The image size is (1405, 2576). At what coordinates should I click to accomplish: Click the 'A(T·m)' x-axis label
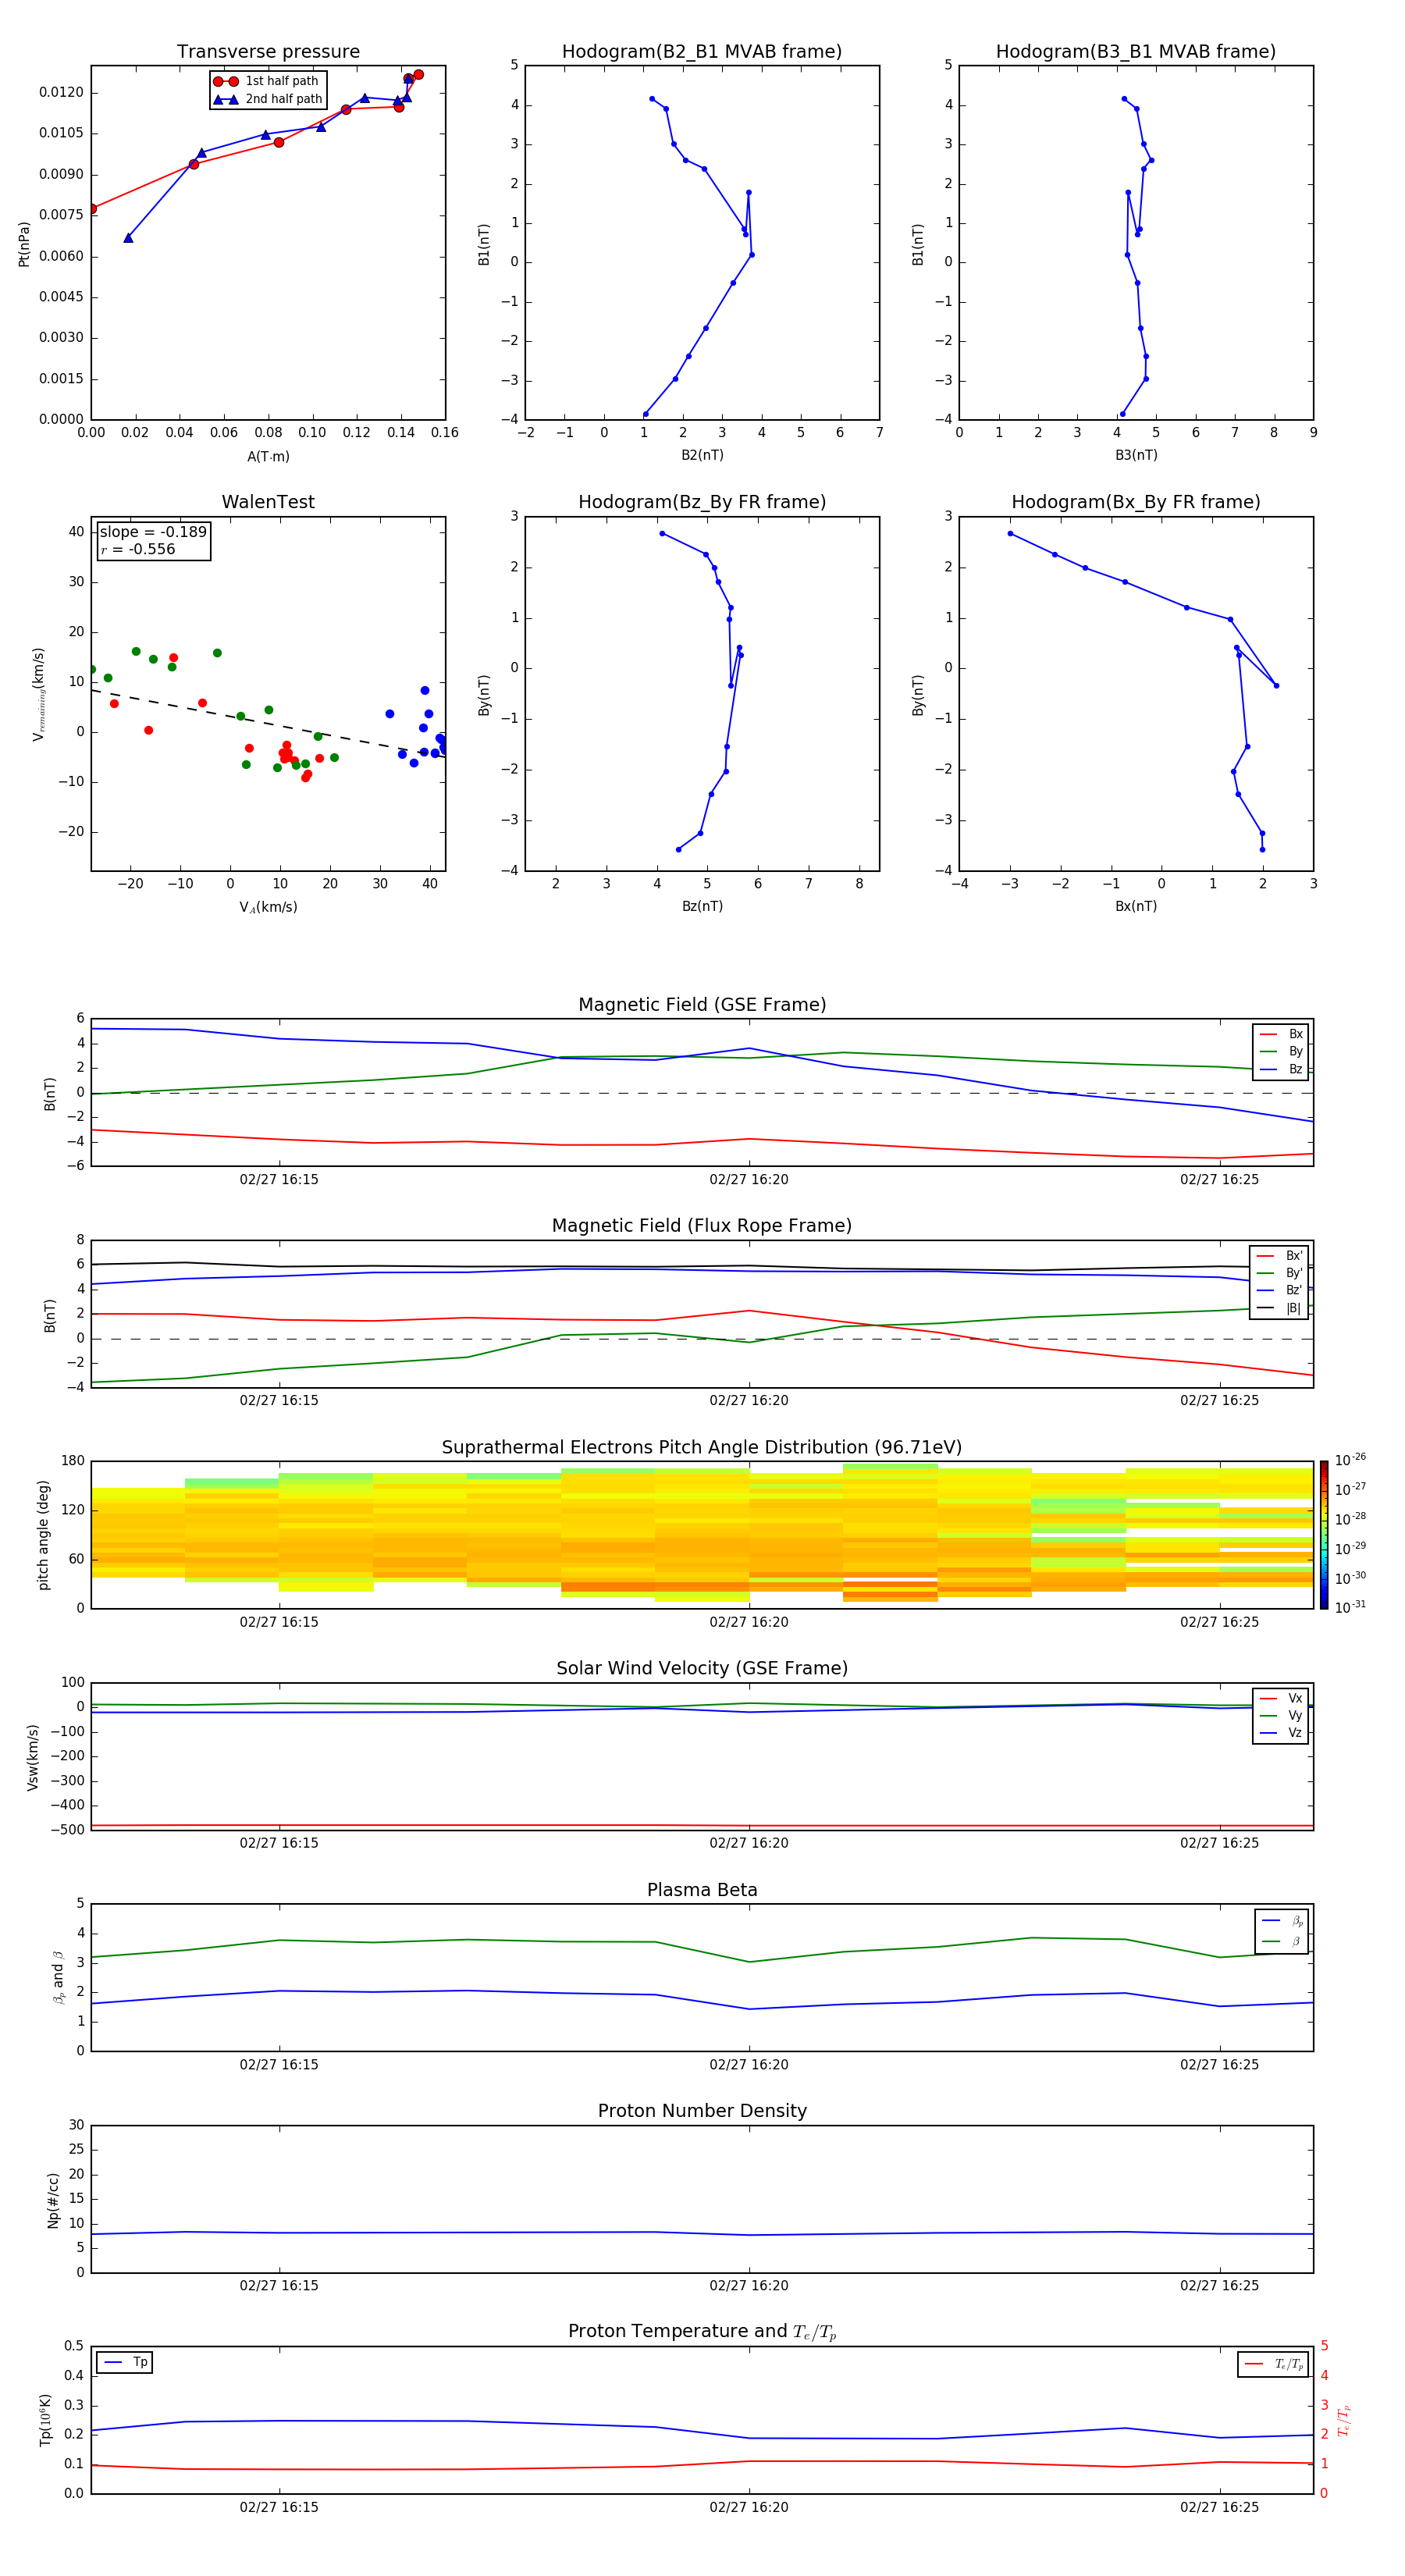(x=268, y=457)
